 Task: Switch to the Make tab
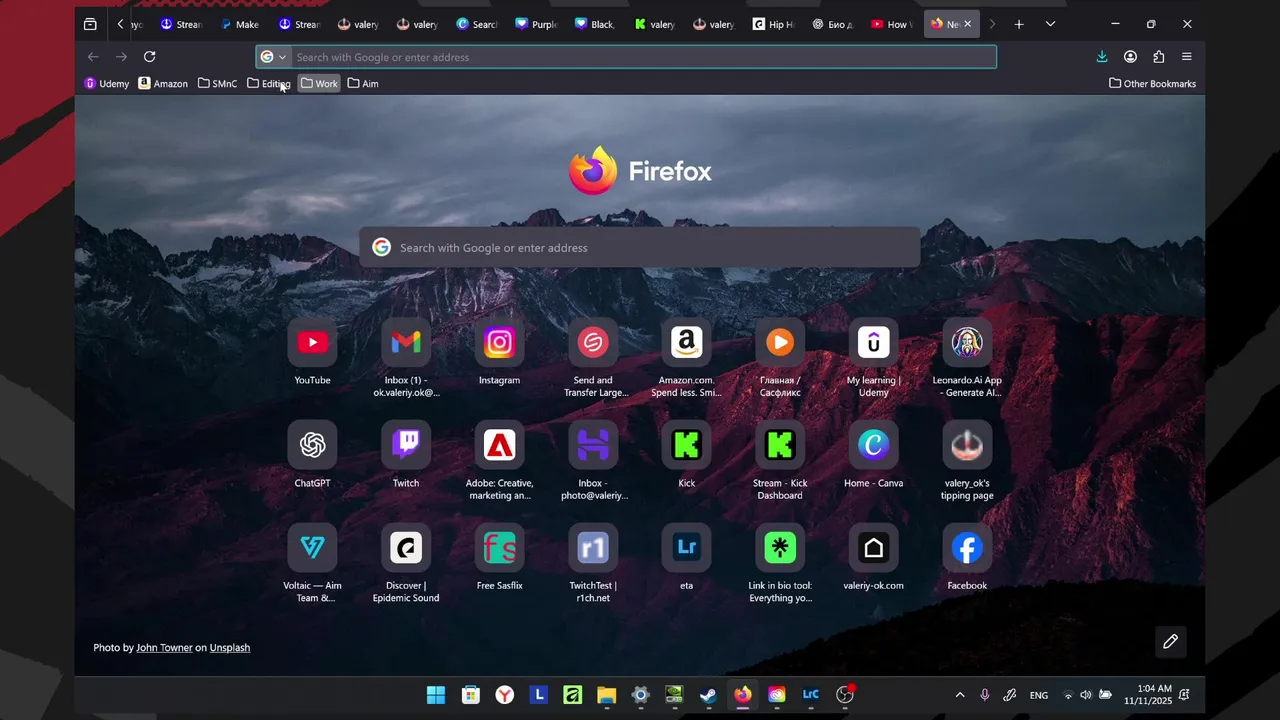240,24
